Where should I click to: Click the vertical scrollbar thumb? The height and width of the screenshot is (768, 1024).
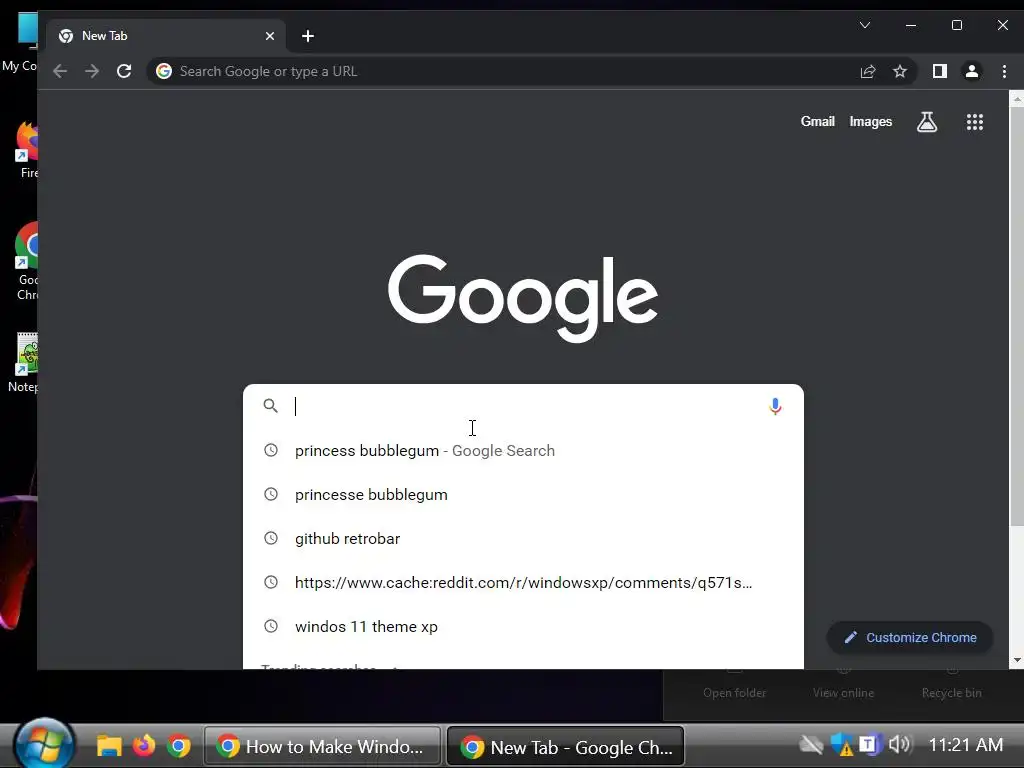pos(1017,316)
